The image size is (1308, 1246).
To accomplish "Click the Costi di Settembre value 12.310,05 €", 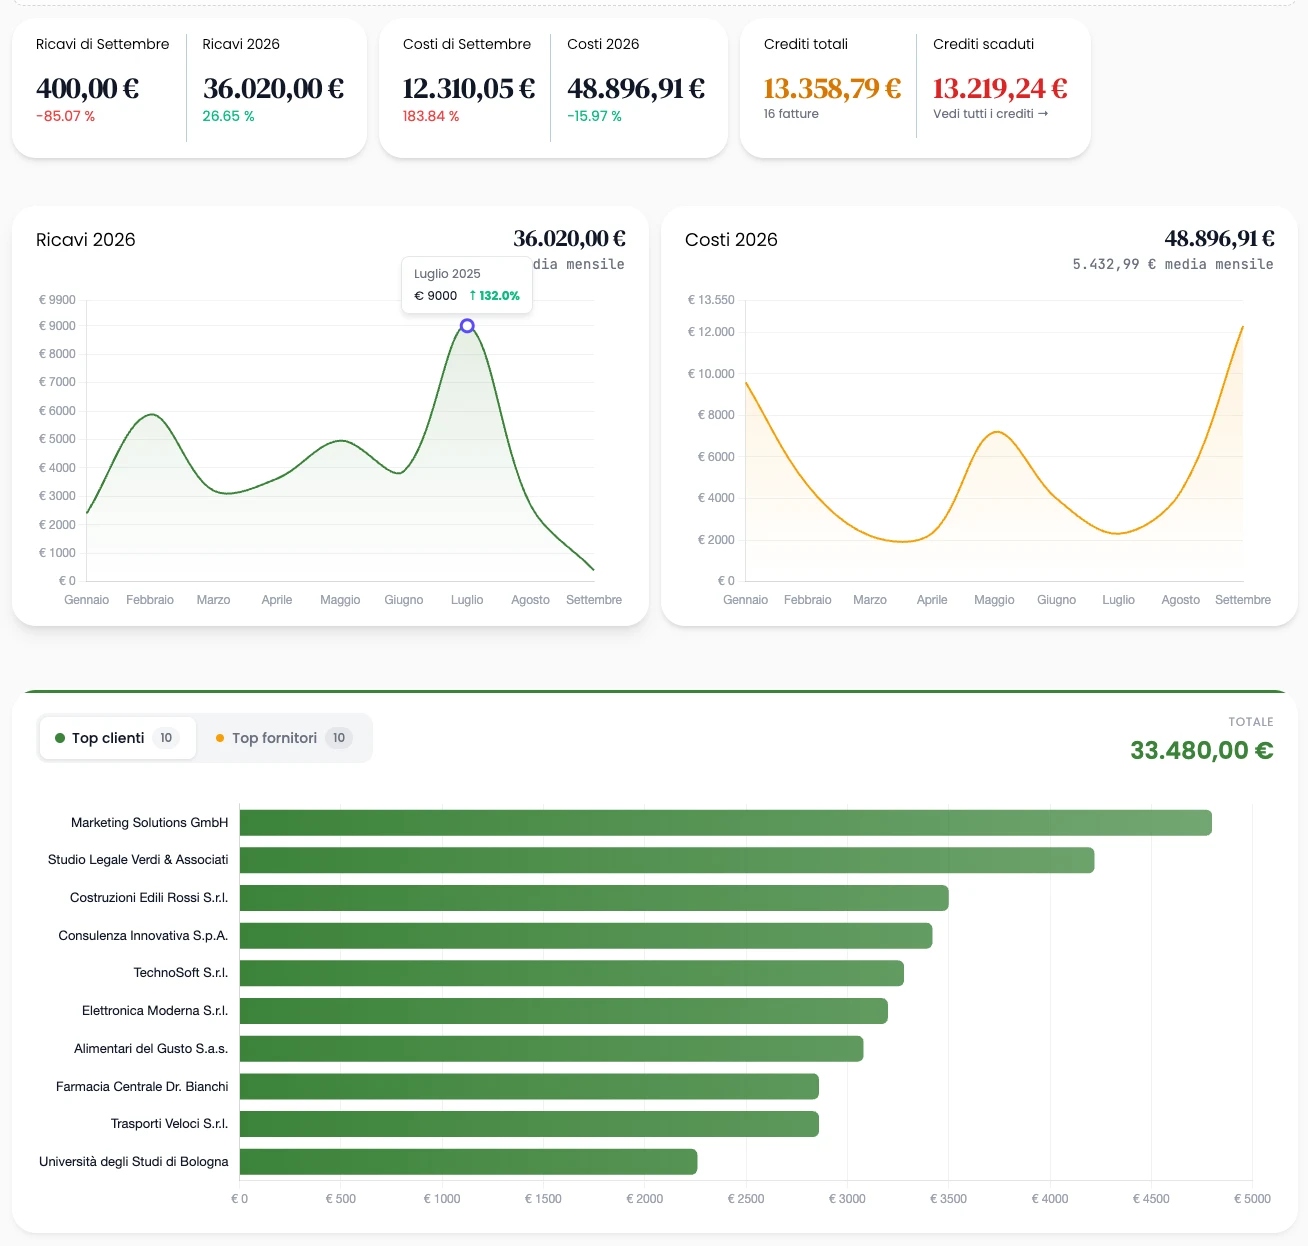I will [x=468, y=89].
